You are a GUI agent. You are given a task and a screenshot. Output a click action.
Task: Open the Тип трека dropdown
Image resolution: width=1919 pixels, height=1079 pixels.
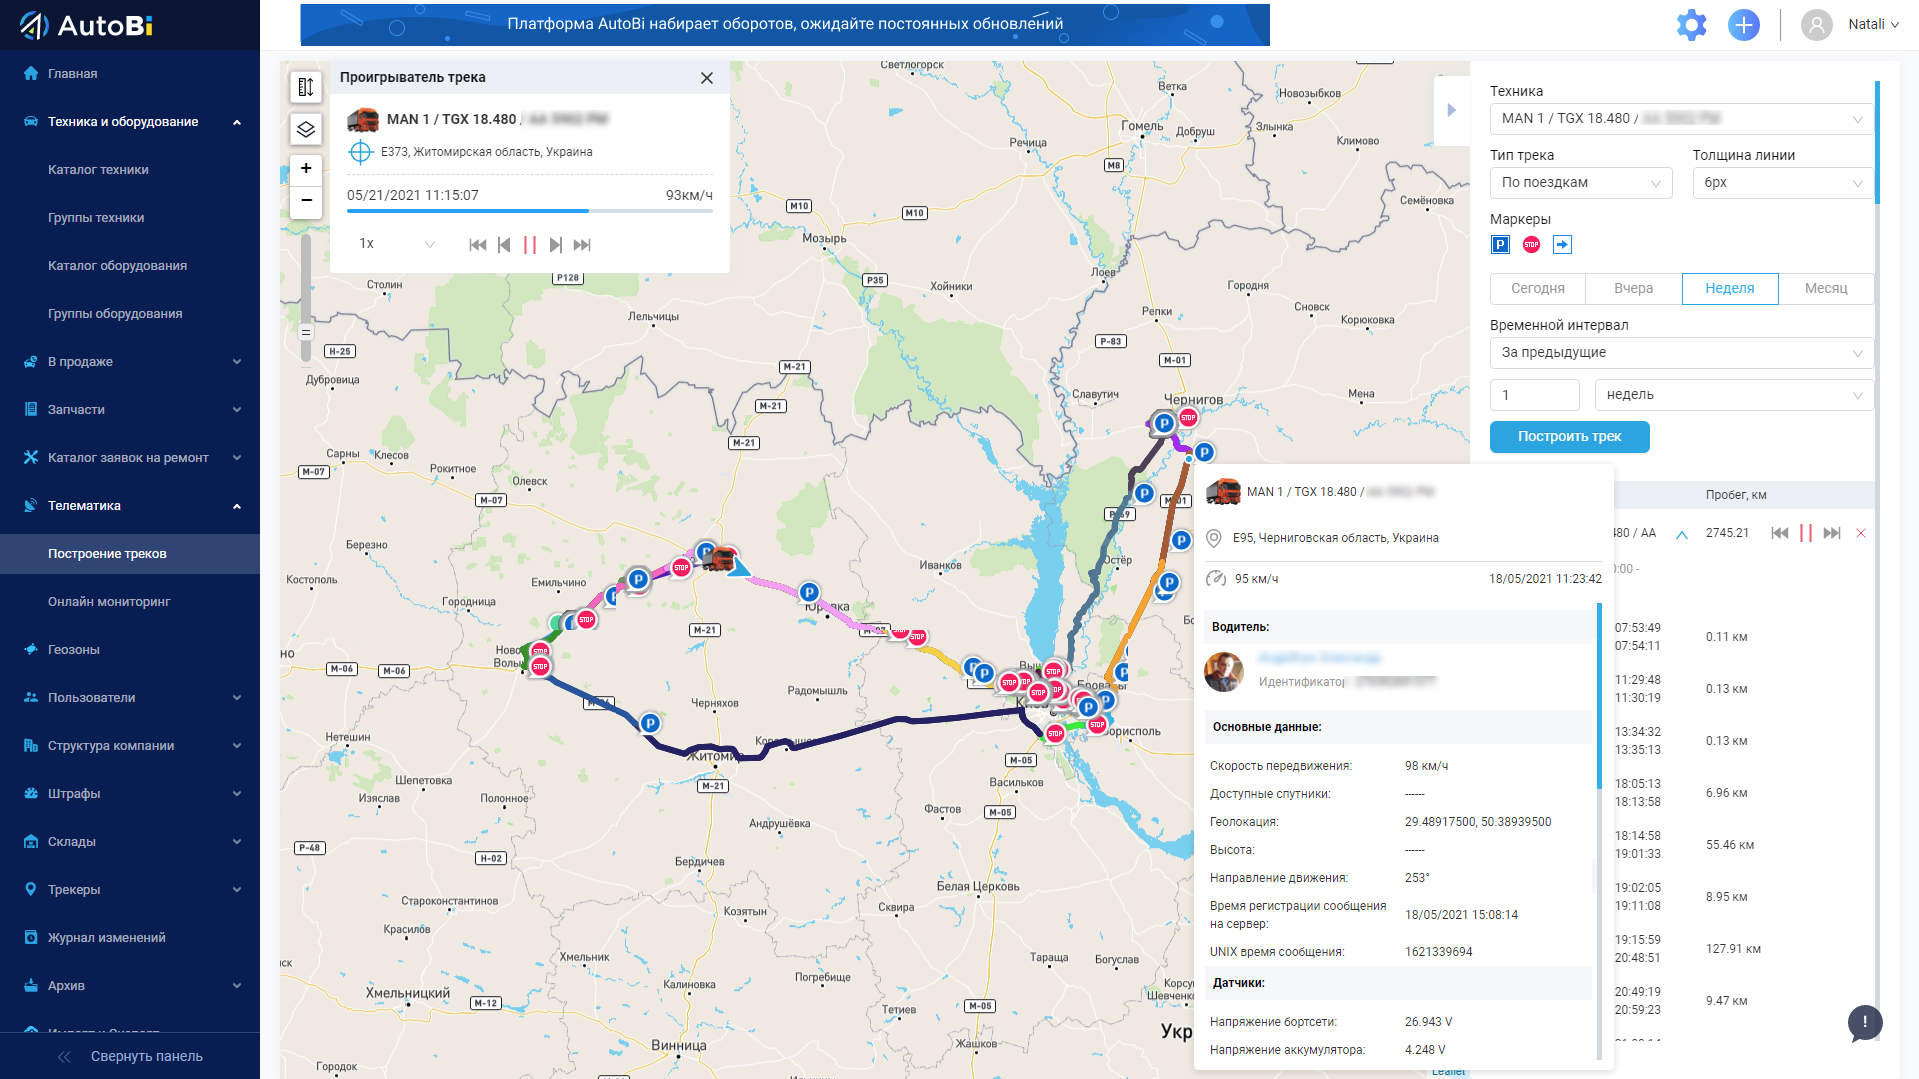[x=1580, y=183]
